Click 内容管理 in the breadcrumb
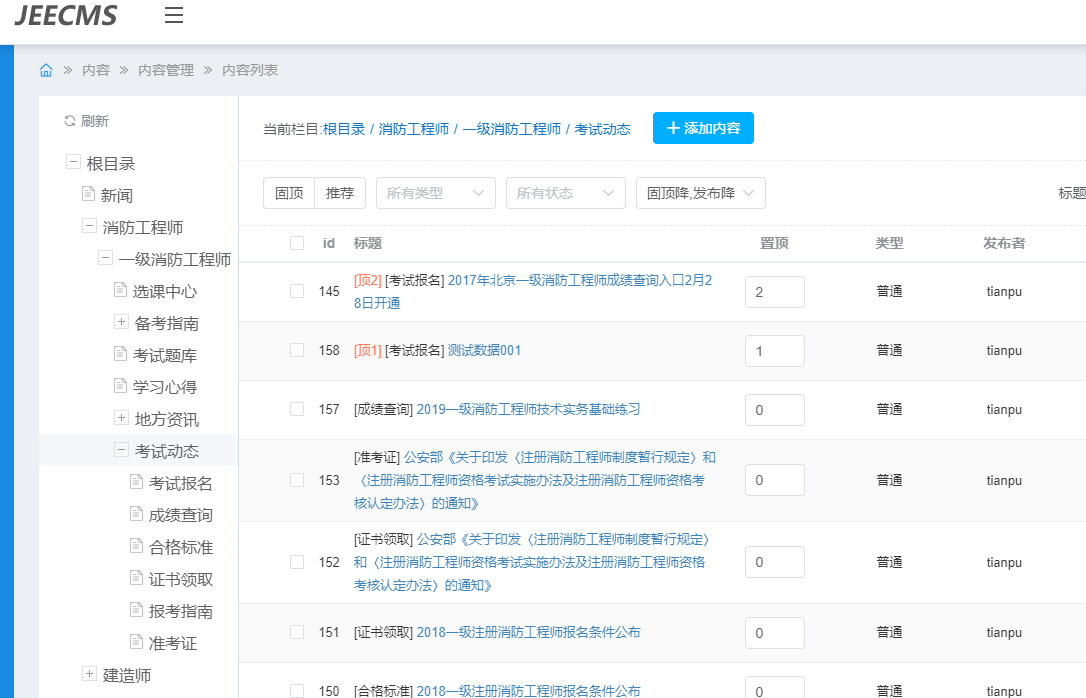 (x=166, y=70)
